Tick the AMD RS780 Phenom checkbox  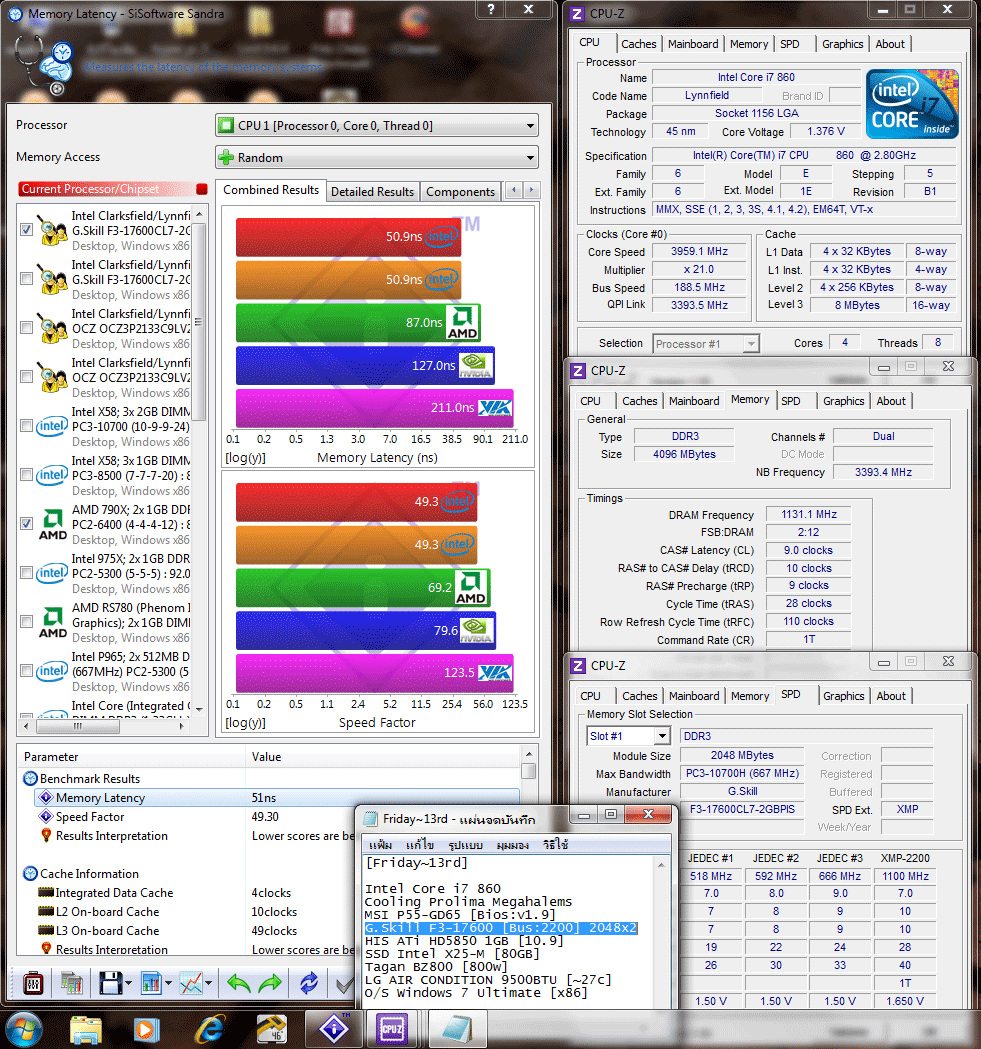click(x=26, y=622)
